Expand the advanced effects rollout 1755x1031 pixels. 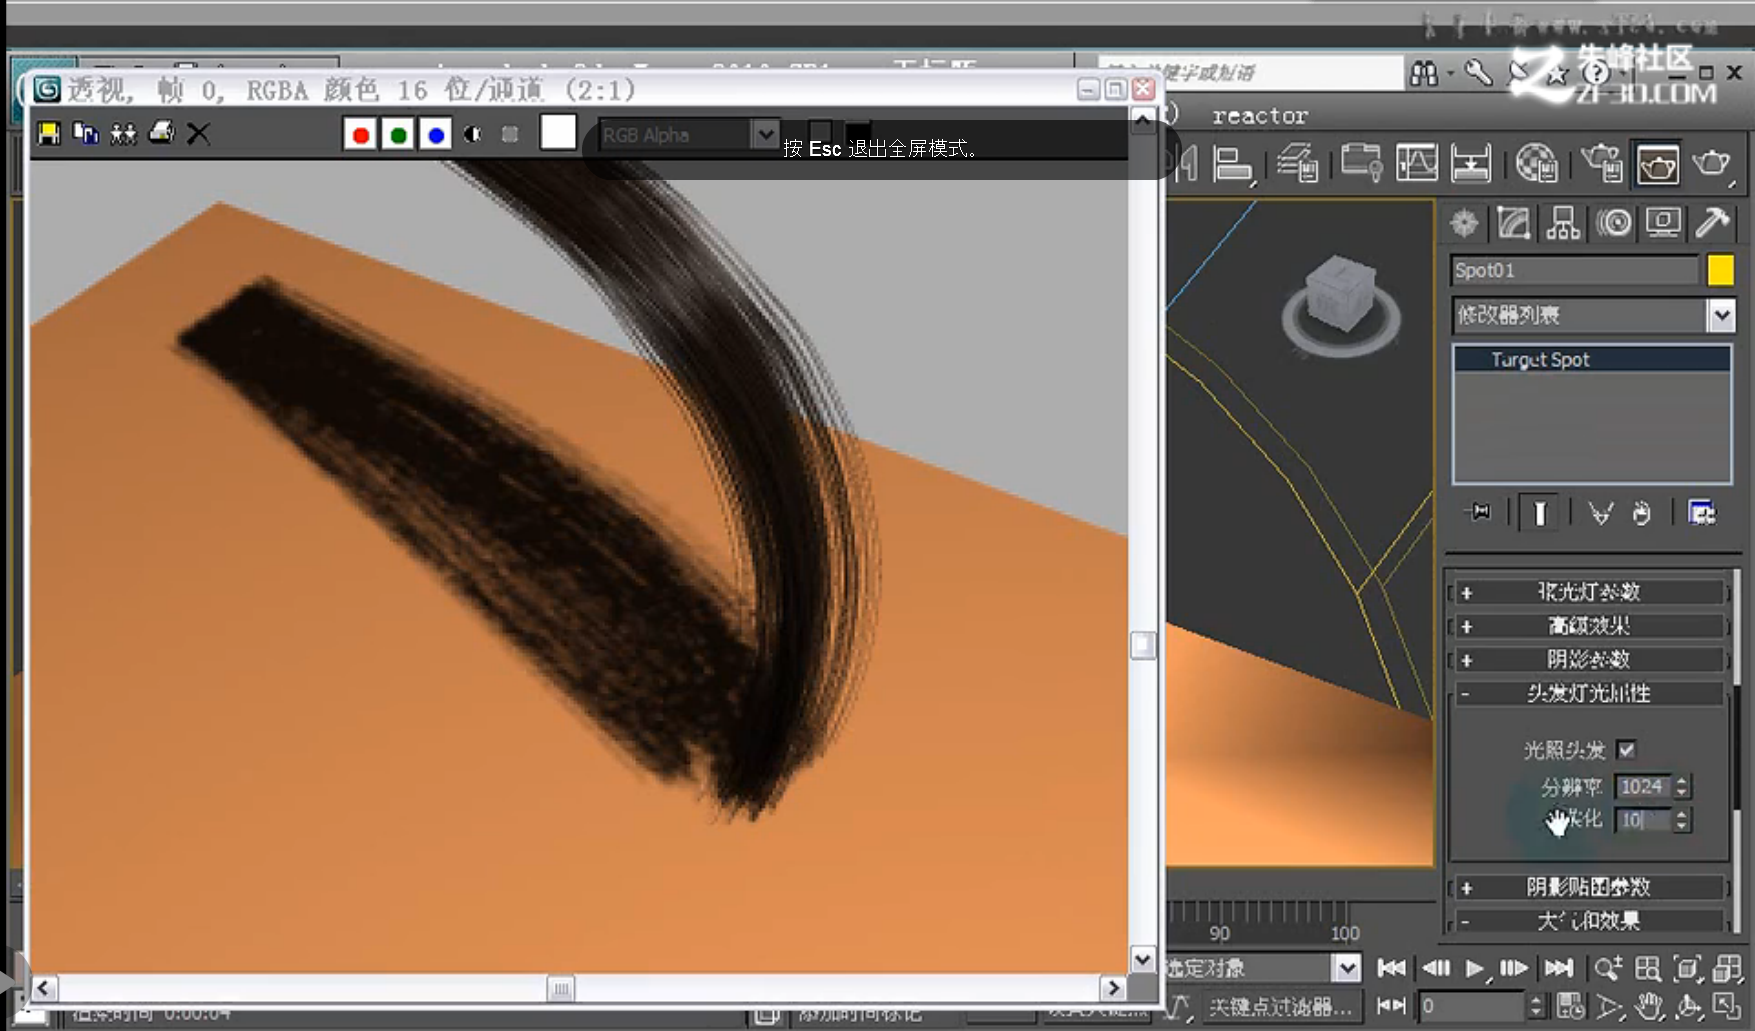[x=1588, y=626]
